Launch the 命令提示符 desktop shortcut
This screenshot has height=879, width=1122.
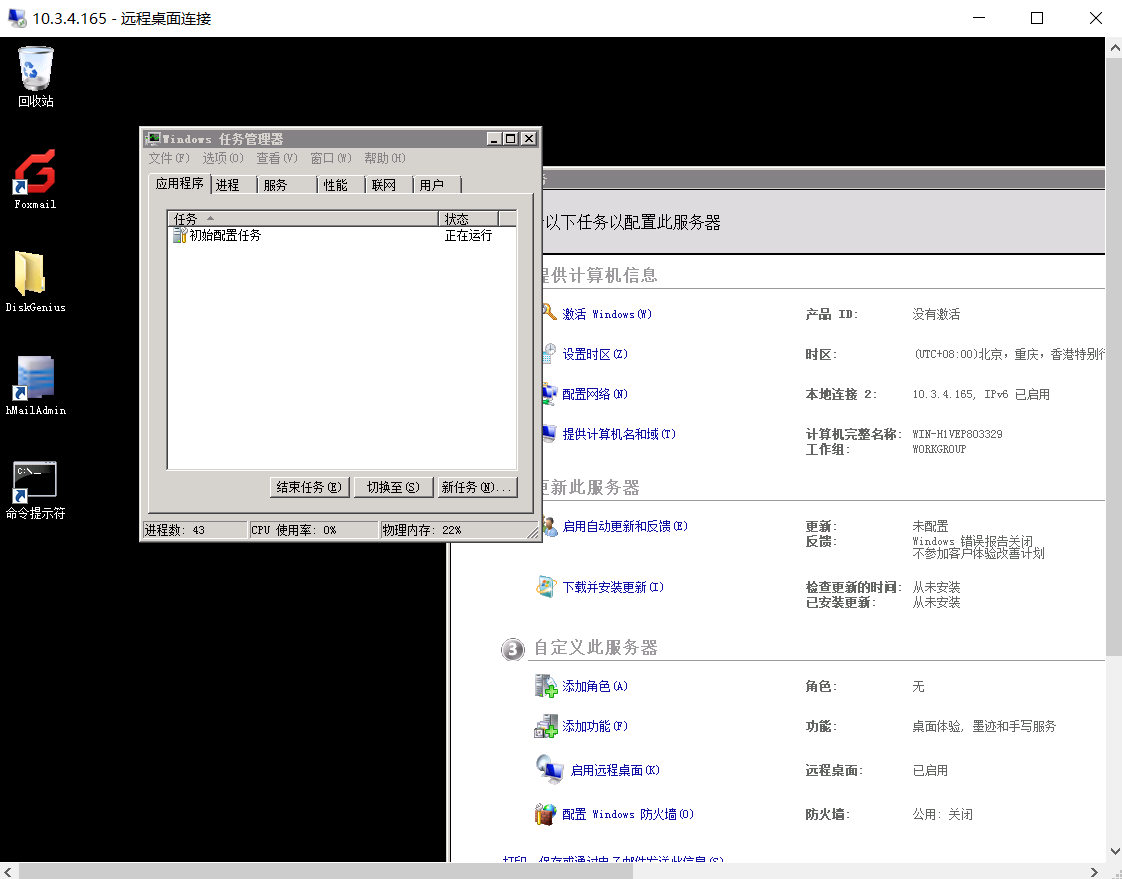point(35,481)
